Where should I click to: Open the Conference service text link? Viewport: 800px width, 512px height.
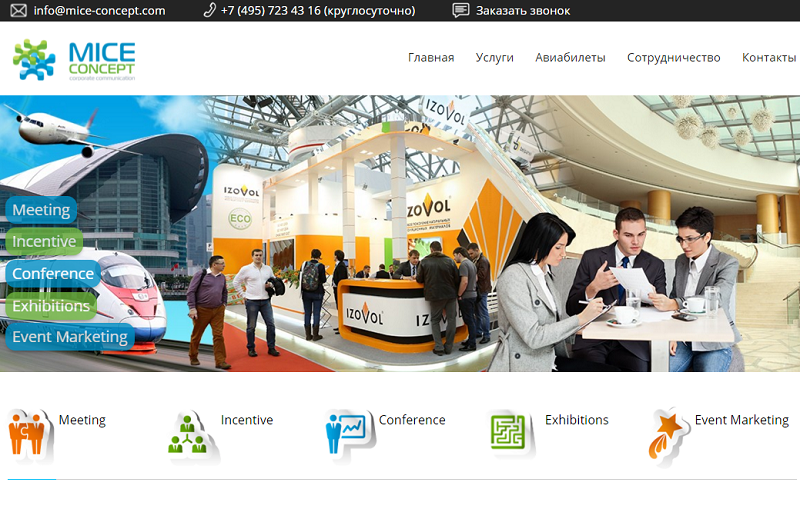(x=412, y=420)
